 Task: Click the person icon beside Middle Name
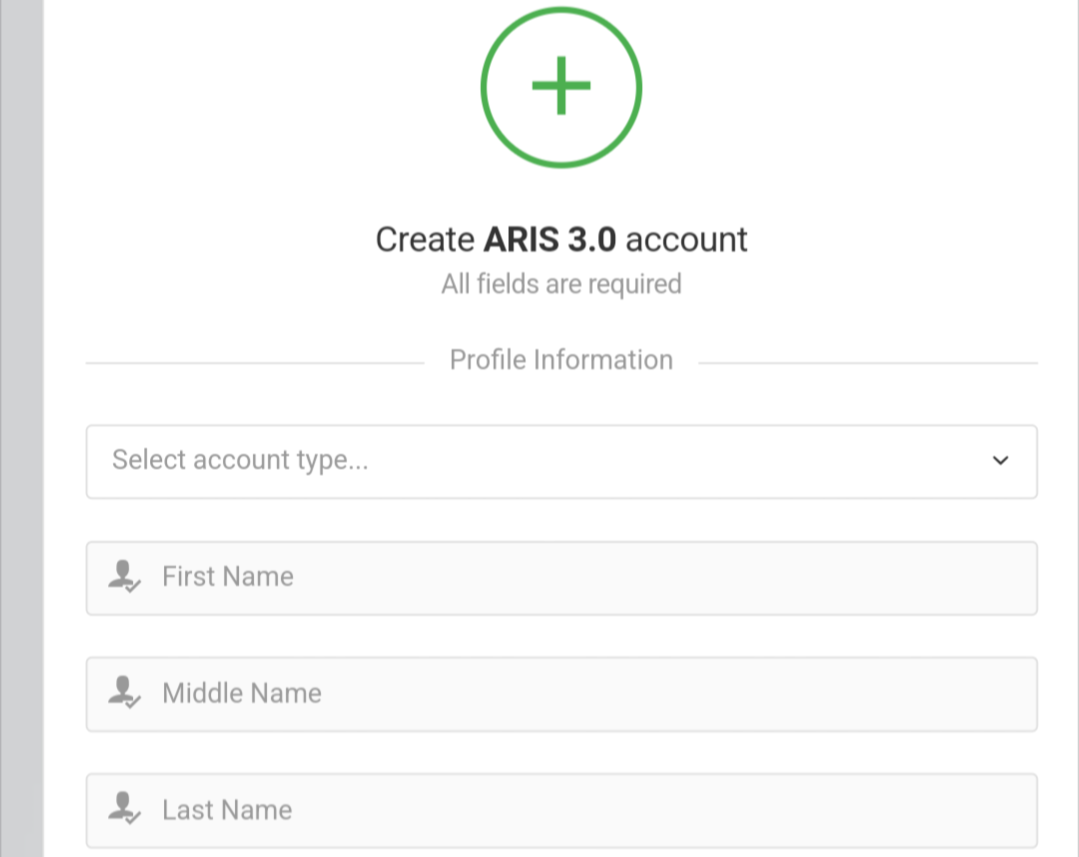coord(125,692)
